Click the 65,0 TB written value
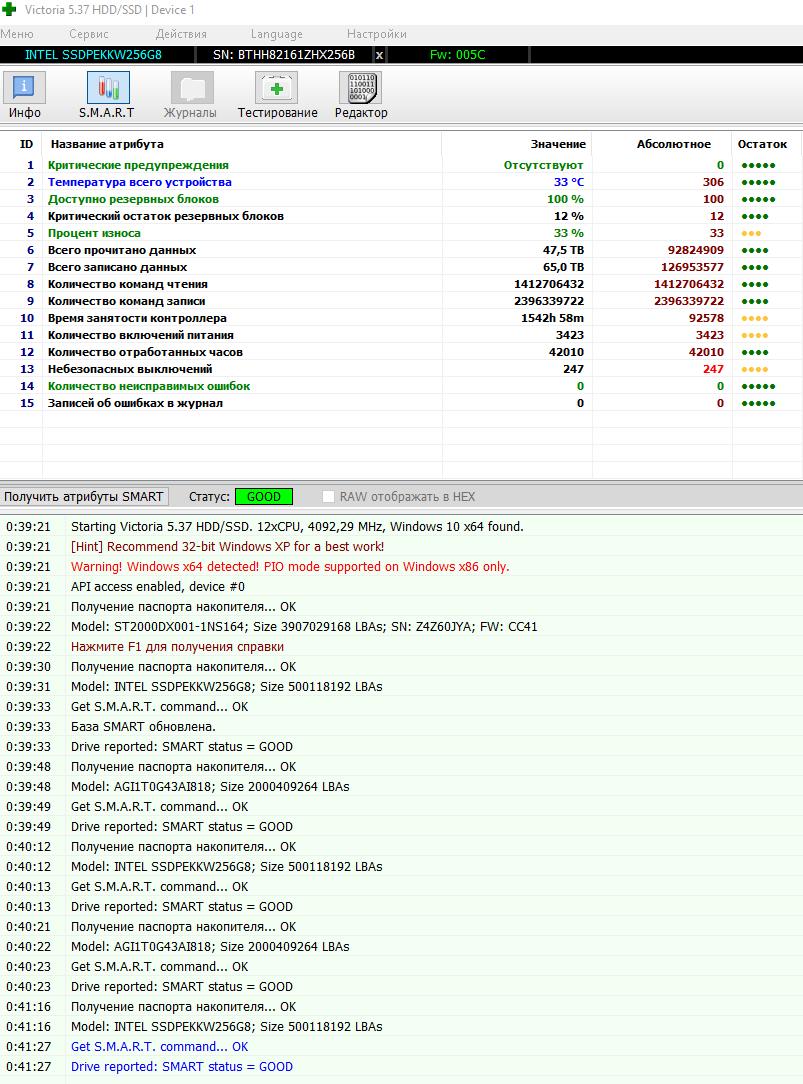The width and height of the screenshot is (803, 1084). click(563, 267)
